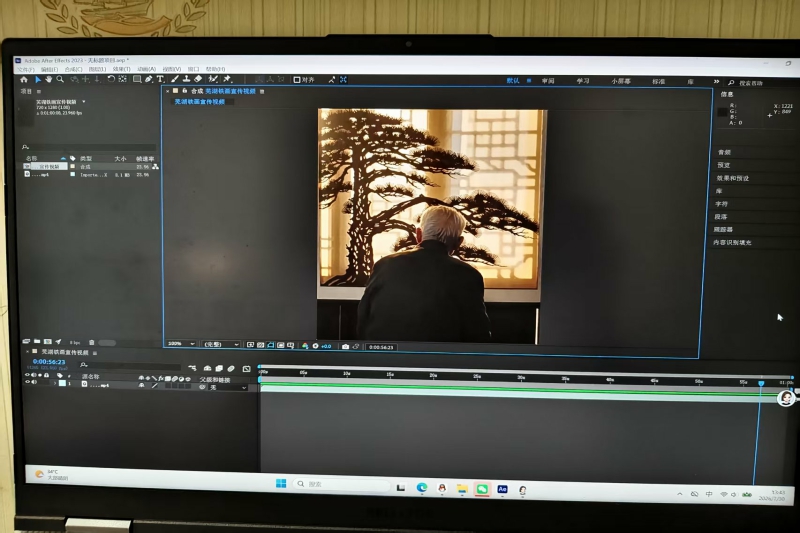Mute the mp4 layer audio speaker icon
The height and width of the screenshot is (533, 800).
coord(34,382)
